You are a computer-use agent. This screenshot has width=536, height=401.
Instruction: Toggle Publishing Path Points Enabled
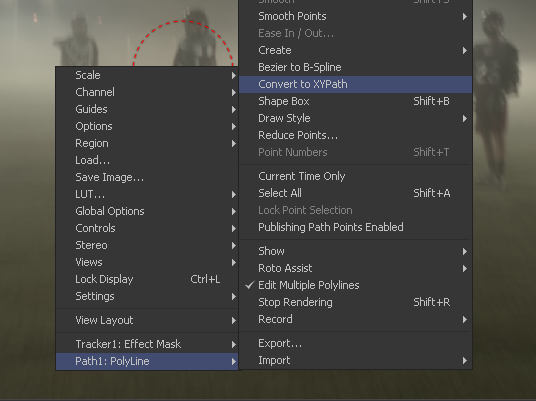point(356,227)
